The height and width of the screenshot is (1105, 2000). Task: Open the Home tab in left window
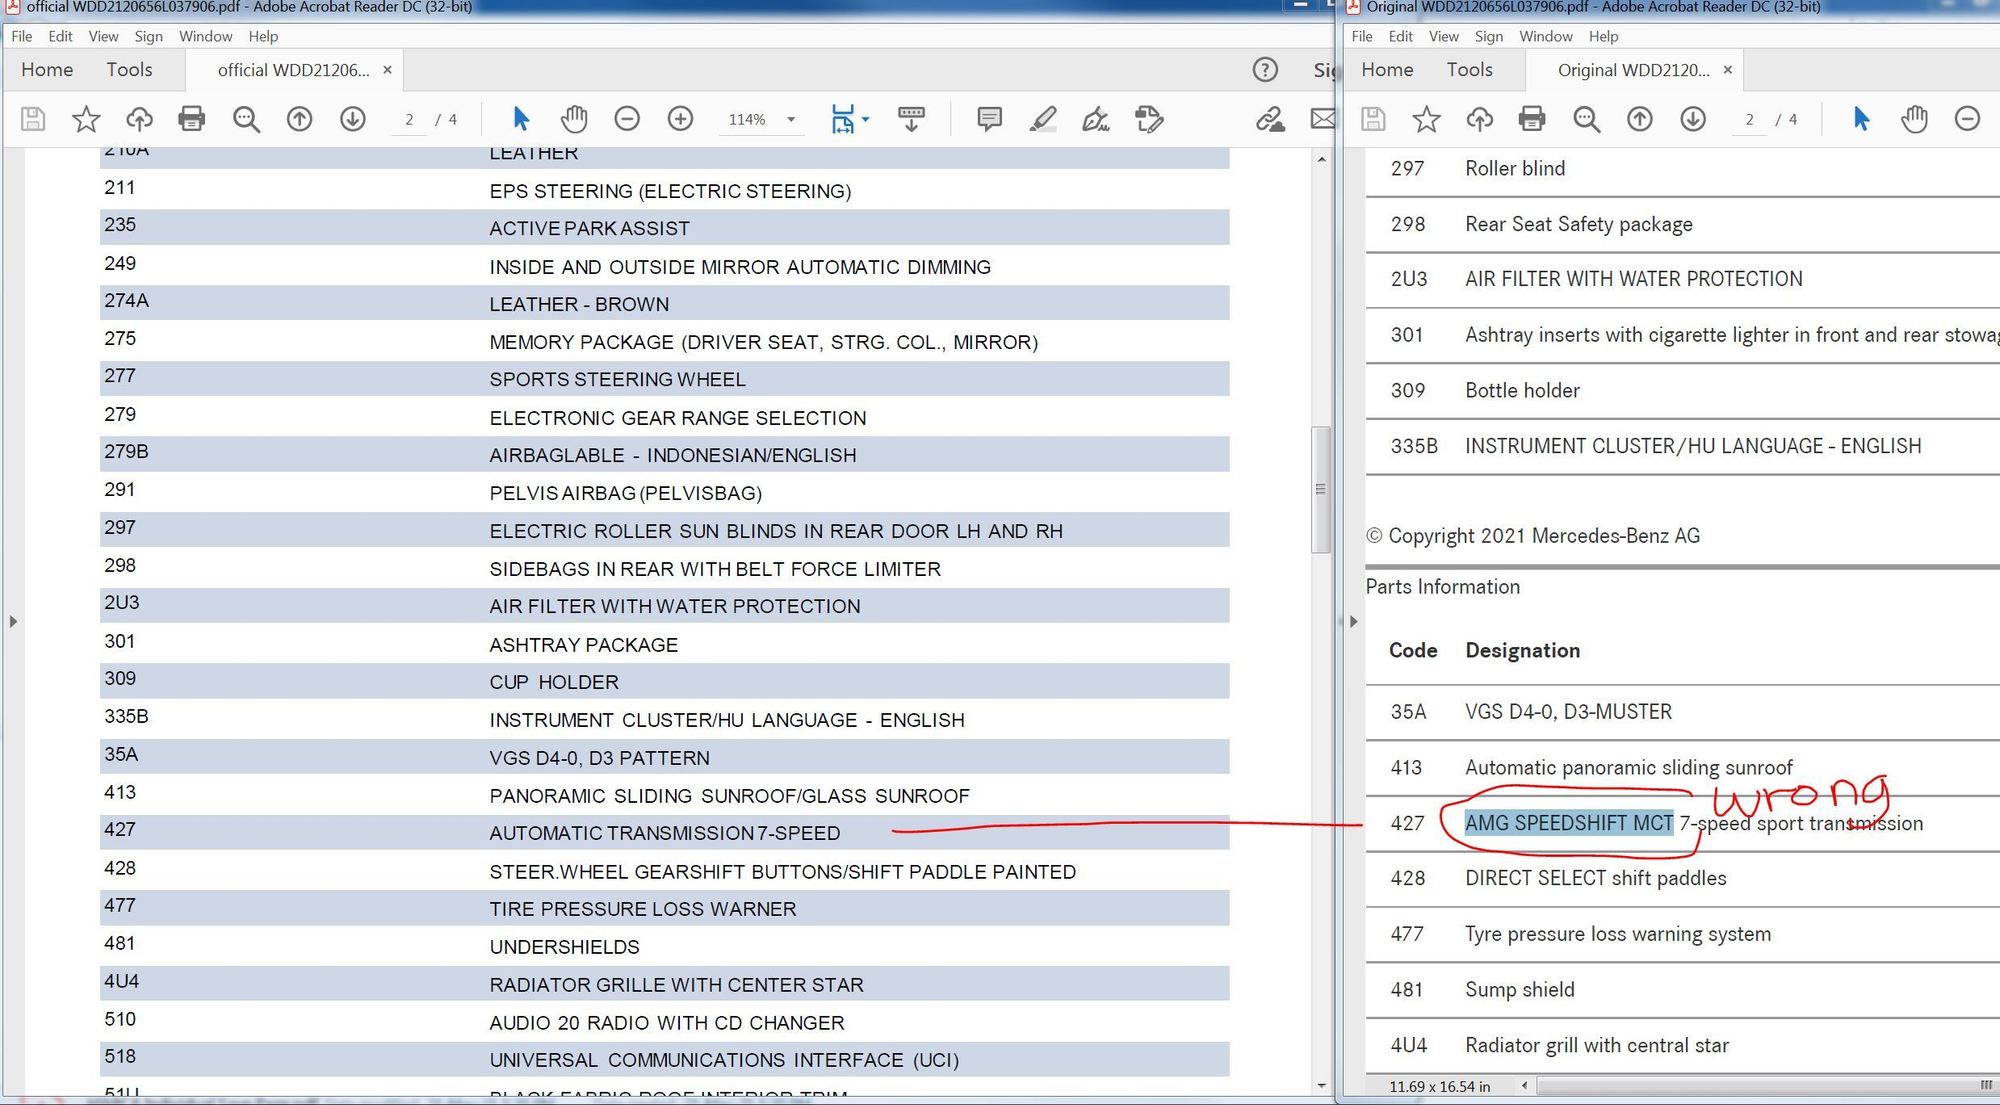click(47, 70)
